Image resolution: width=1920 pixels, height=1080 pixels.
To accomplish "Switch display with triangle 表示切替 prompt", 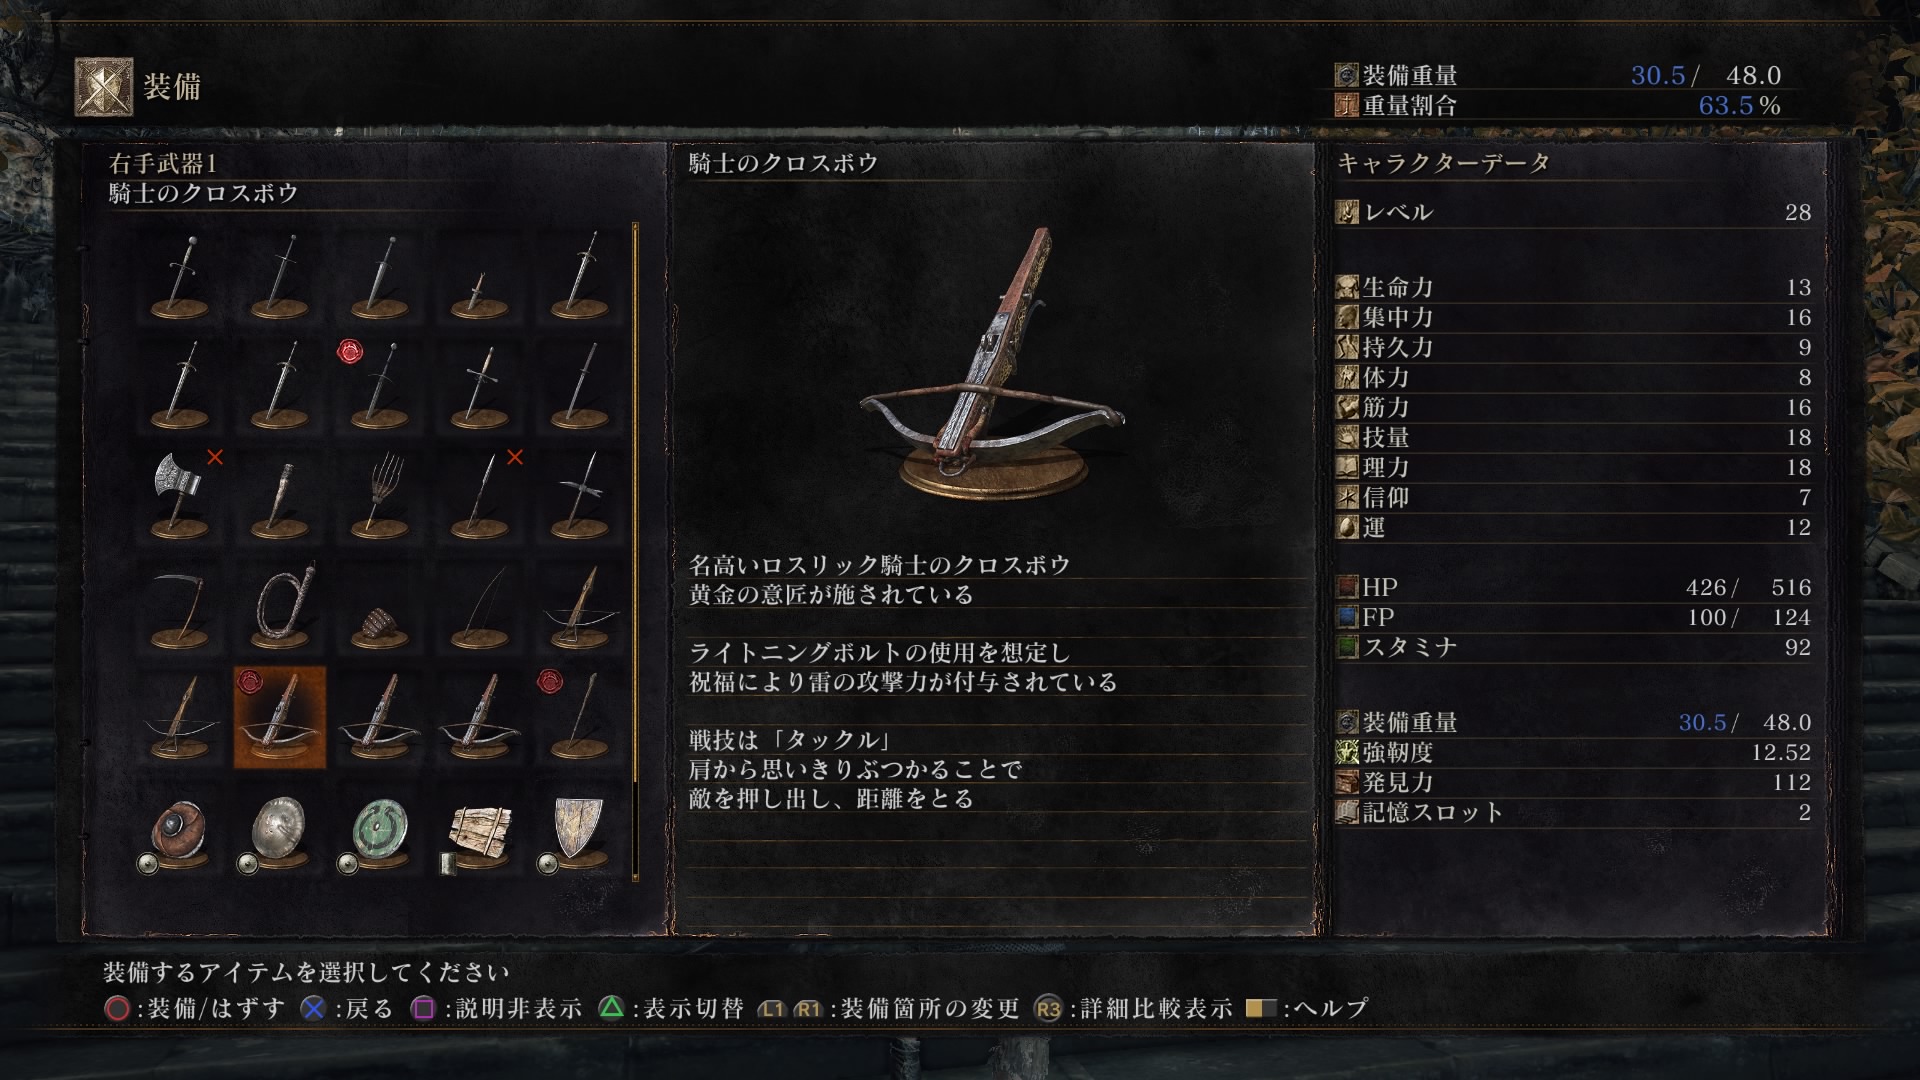I will click(x=671, y=1008).
